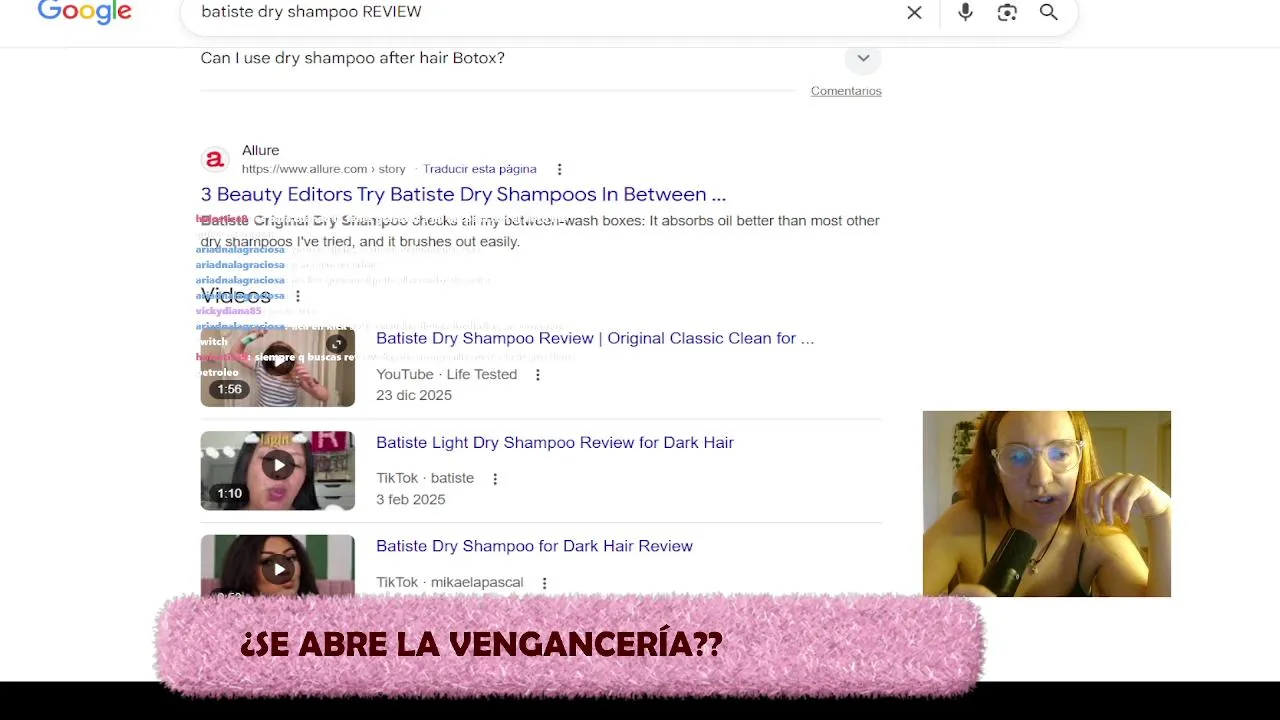This screenshot has height=720, width=1280.
Task: Open options dots next to Life Tested
Action: [x=537, y=375]
